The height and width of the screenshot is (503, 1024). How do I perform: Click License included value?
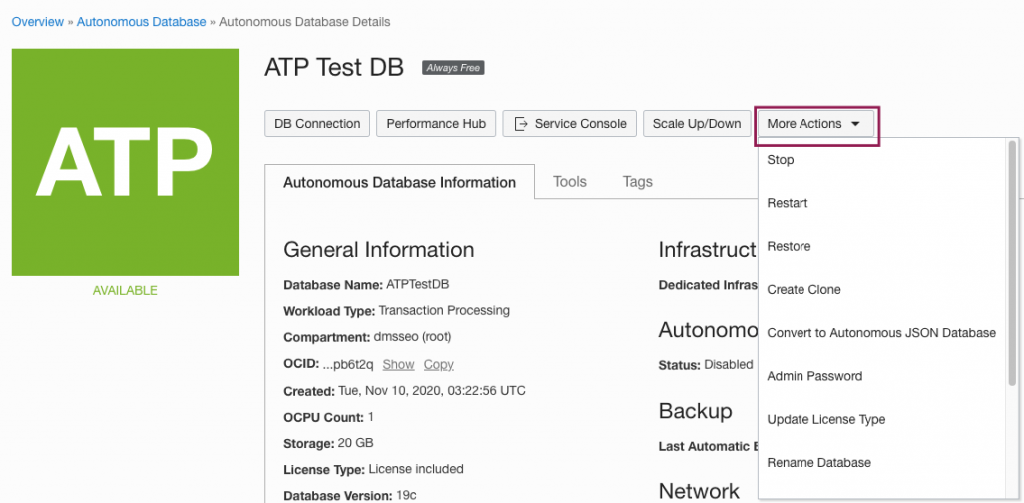pos(416,469)
